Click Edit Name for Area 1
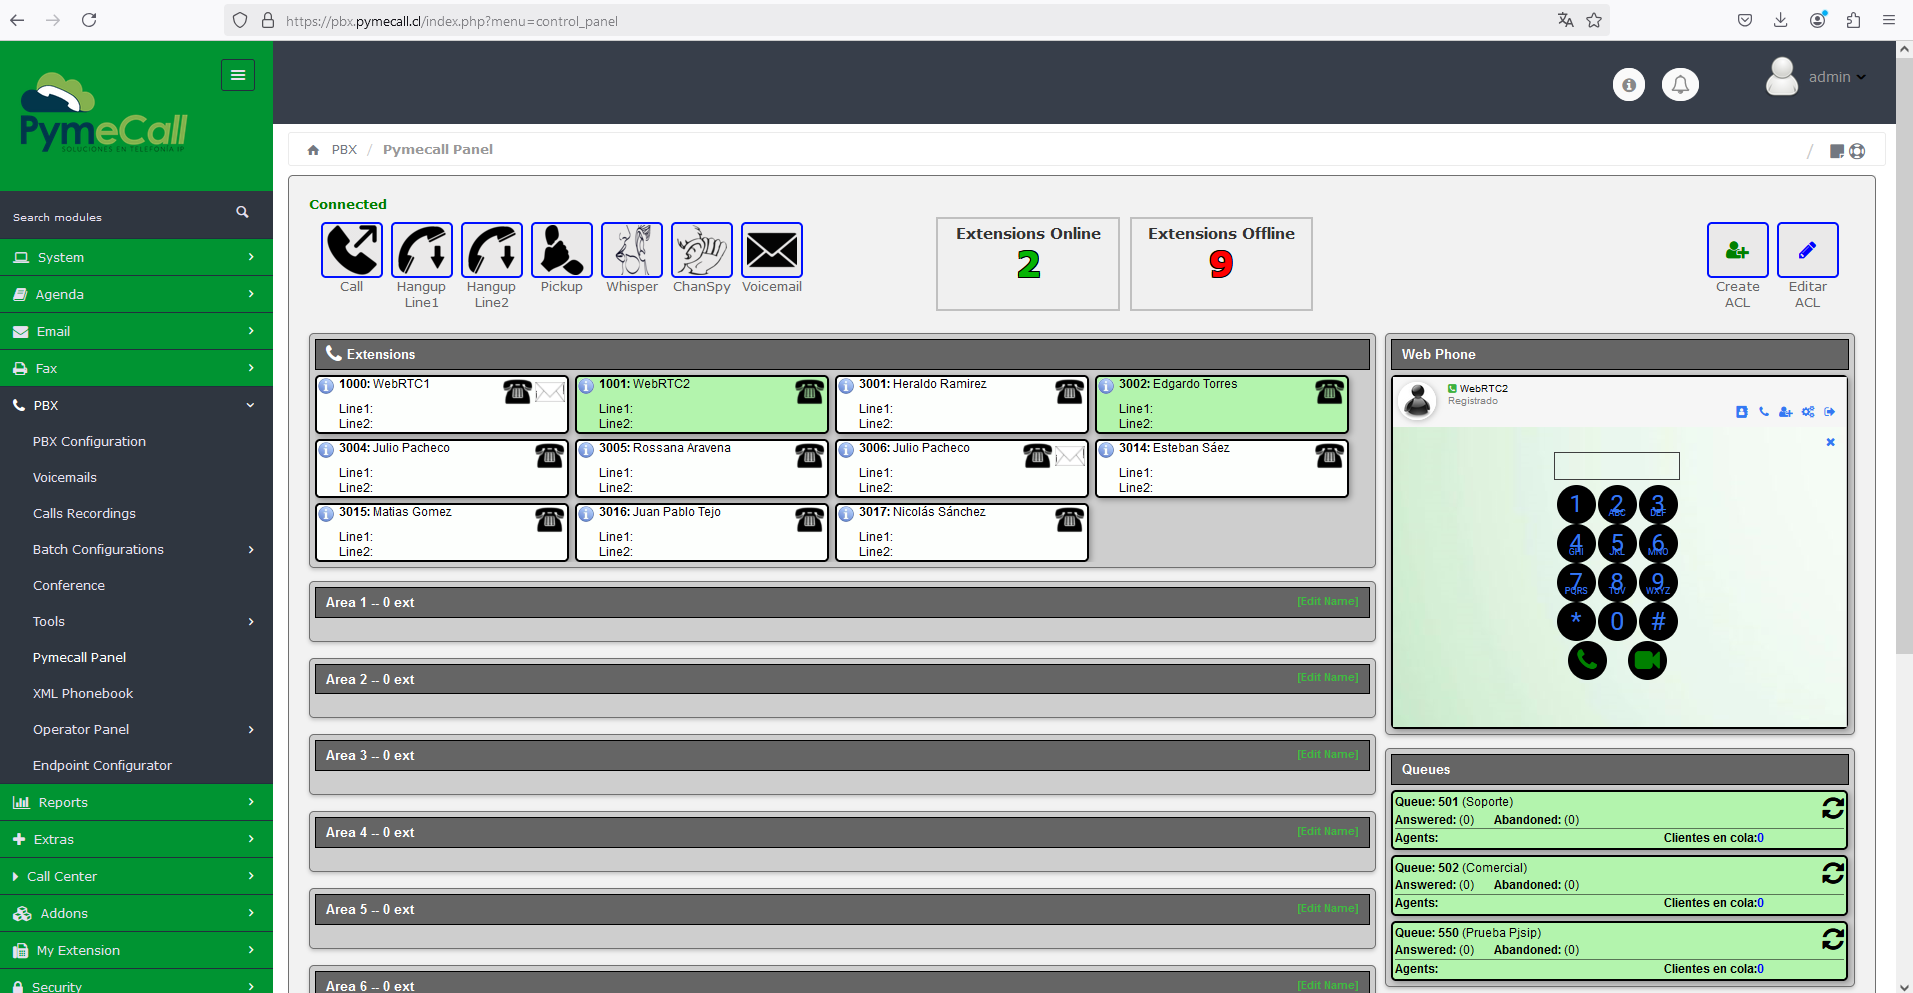The height and width of the screenshot is (993, 1913). [x=1327, y=602]
